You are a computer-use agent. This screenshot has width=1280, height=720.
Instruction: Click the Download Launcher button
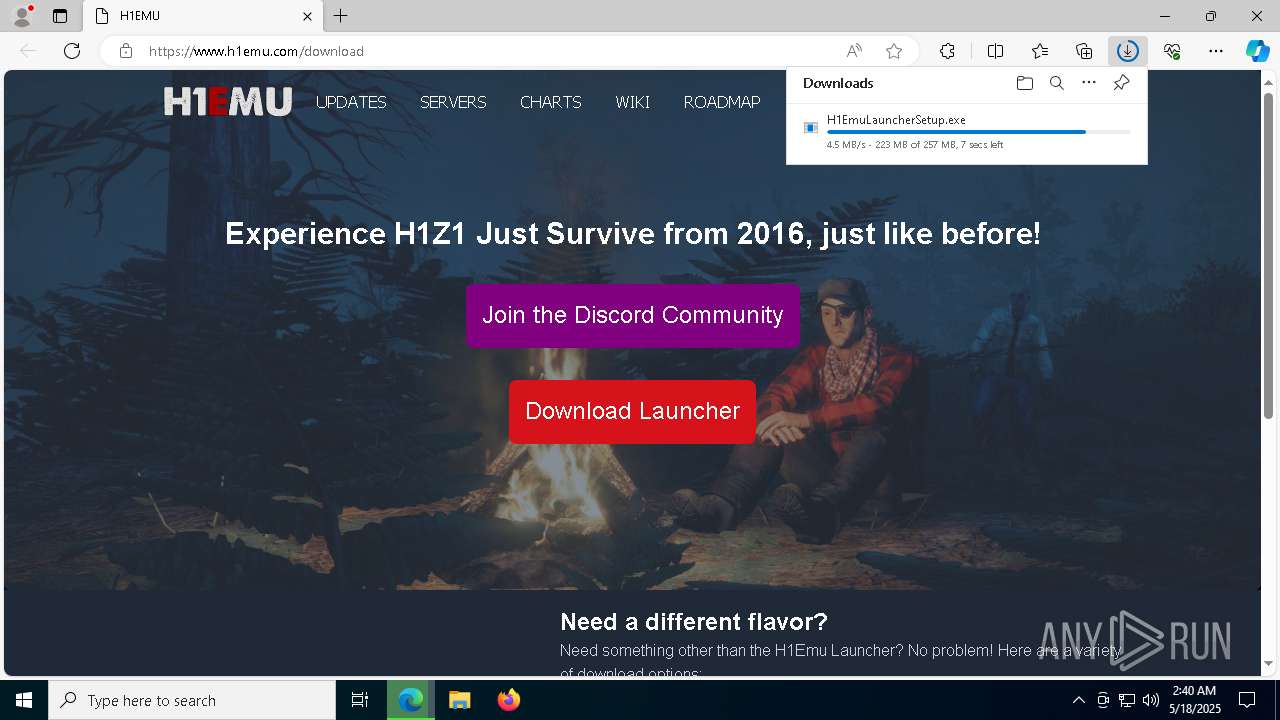click(633, 411)
